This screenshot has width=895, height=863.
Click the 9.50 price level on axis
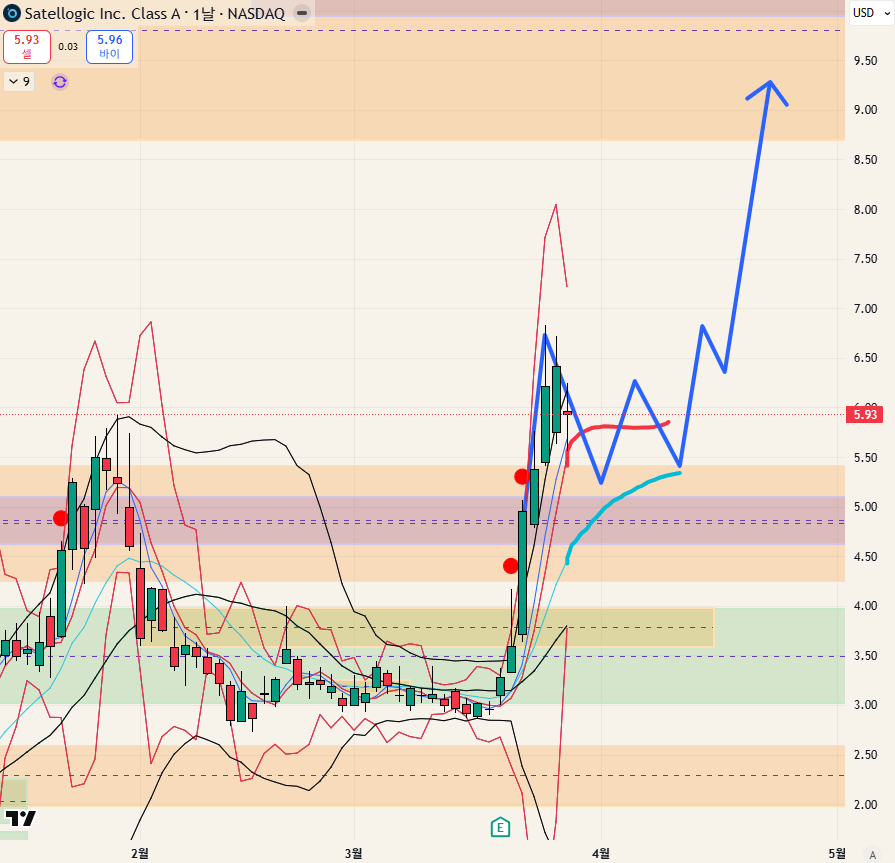point(865,61)
